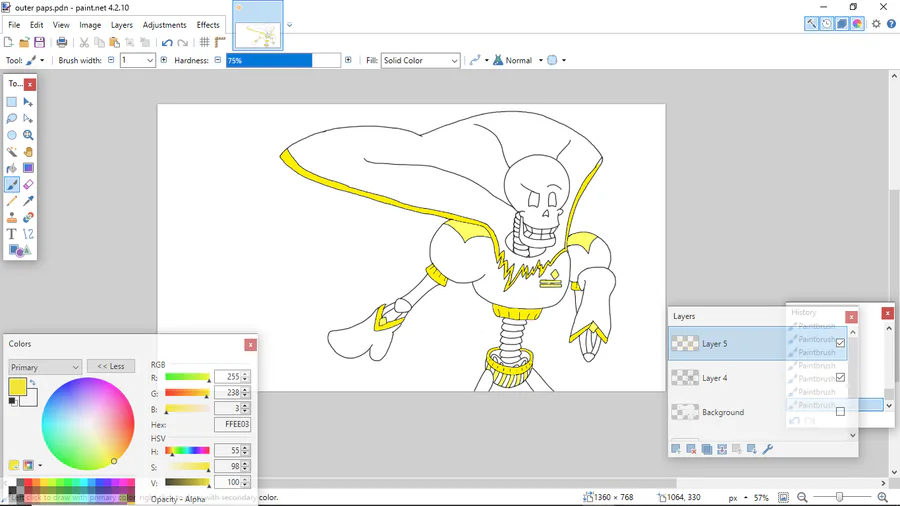900x506 pixels.
Task: Toggle History window button at top right
Action: click(x=827, y=24)
